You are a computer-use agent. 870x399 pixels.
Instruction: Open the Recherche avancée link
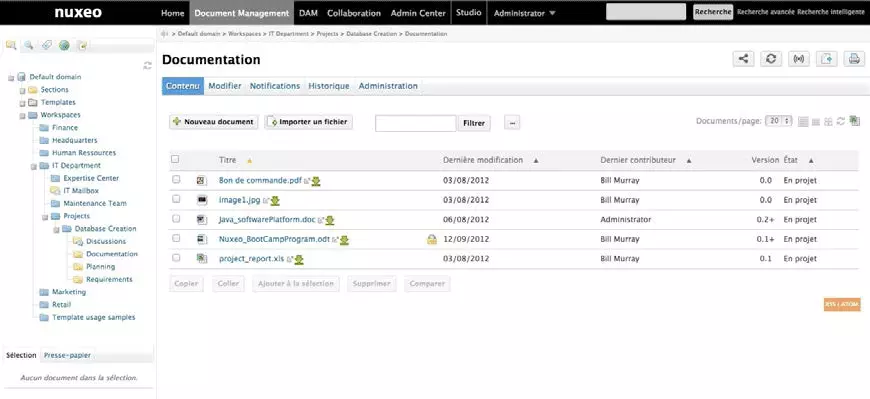(766, 12)
